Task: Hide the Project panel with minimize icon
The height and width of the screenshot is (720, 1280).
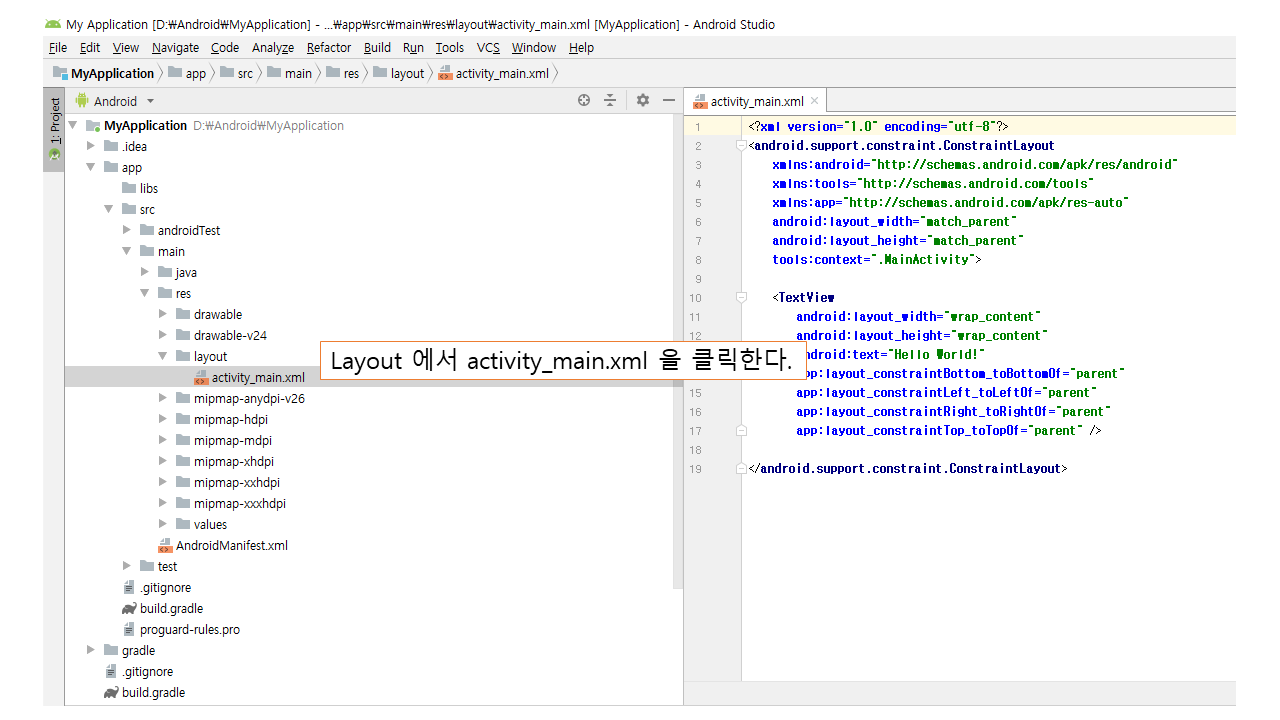Action: [669, 100]
